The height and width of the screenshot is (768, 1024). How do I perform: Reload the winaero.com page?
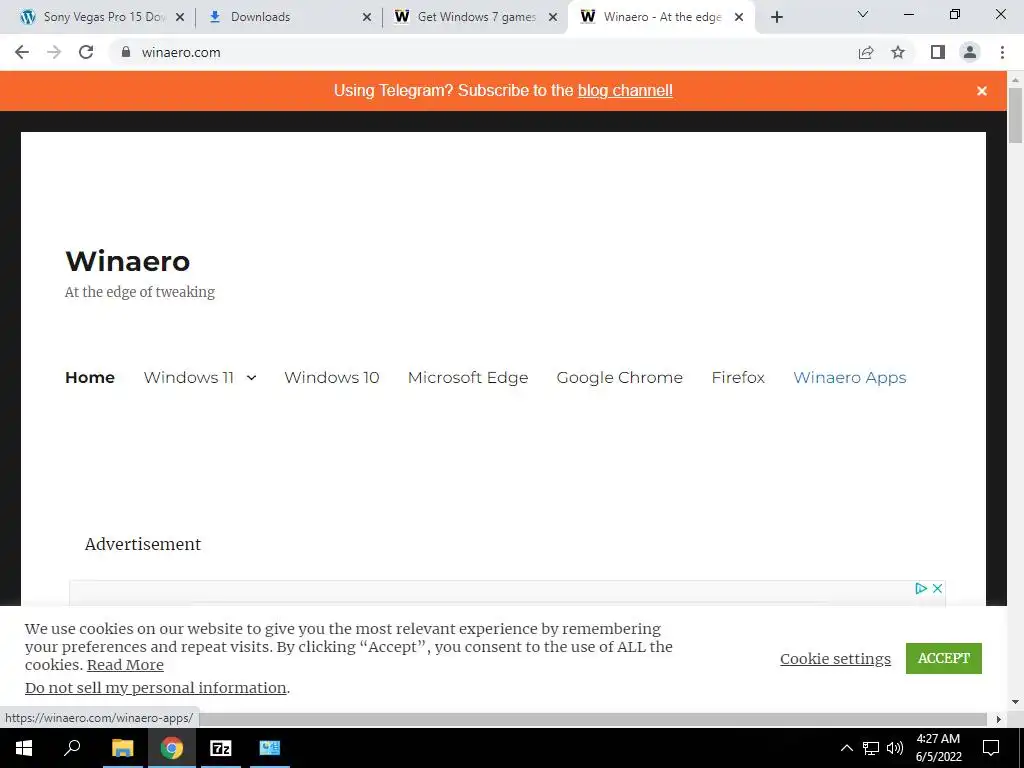pos(86,52)
